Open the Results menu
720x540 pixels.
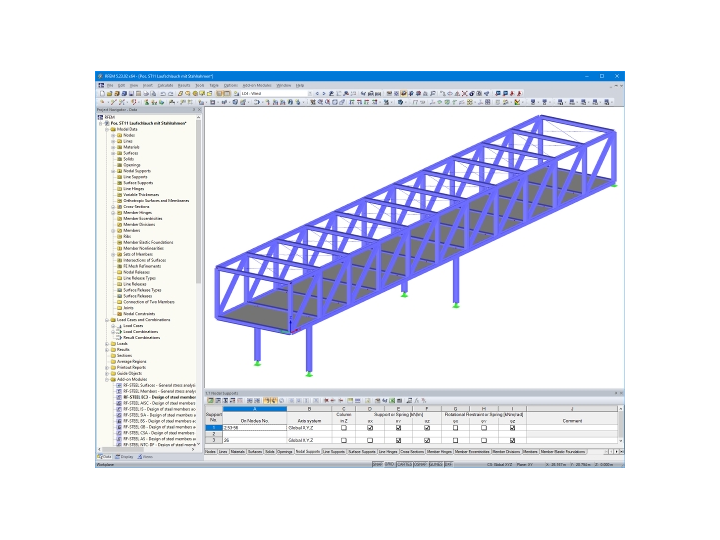184,85
